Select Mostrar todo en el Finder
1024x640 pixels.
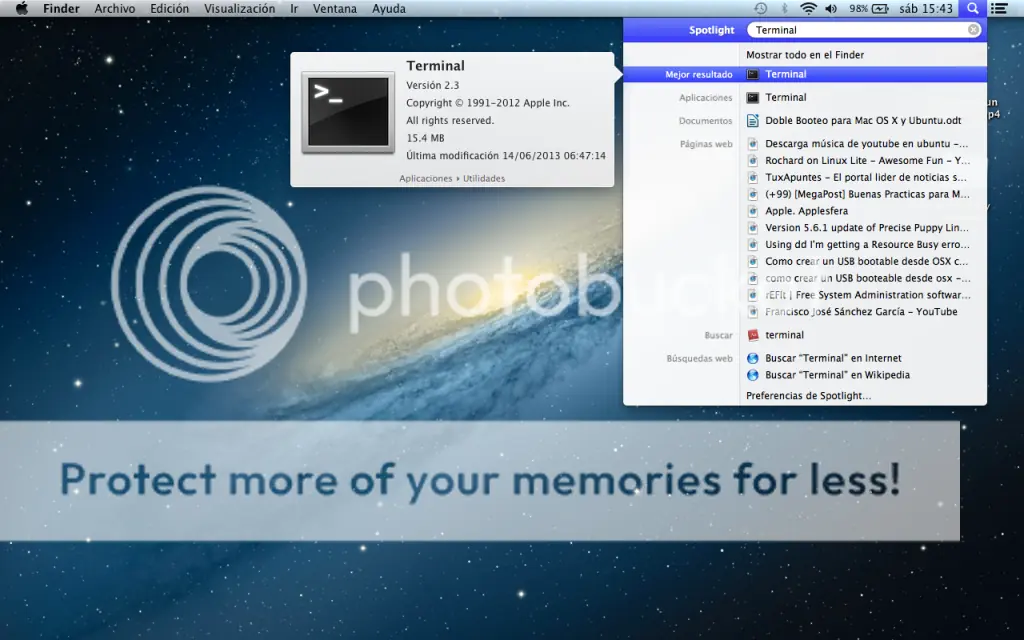(x=805, y=55)
